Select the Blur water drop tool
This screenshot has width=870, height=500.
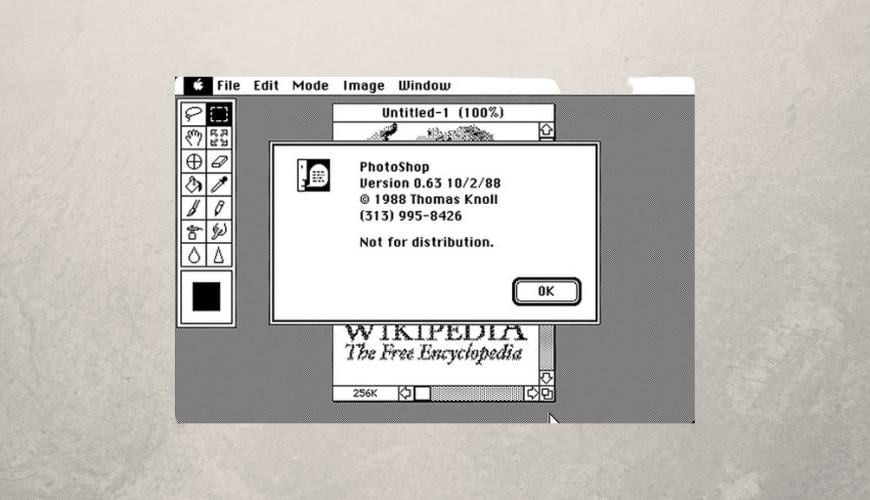(x=194, y=255)
